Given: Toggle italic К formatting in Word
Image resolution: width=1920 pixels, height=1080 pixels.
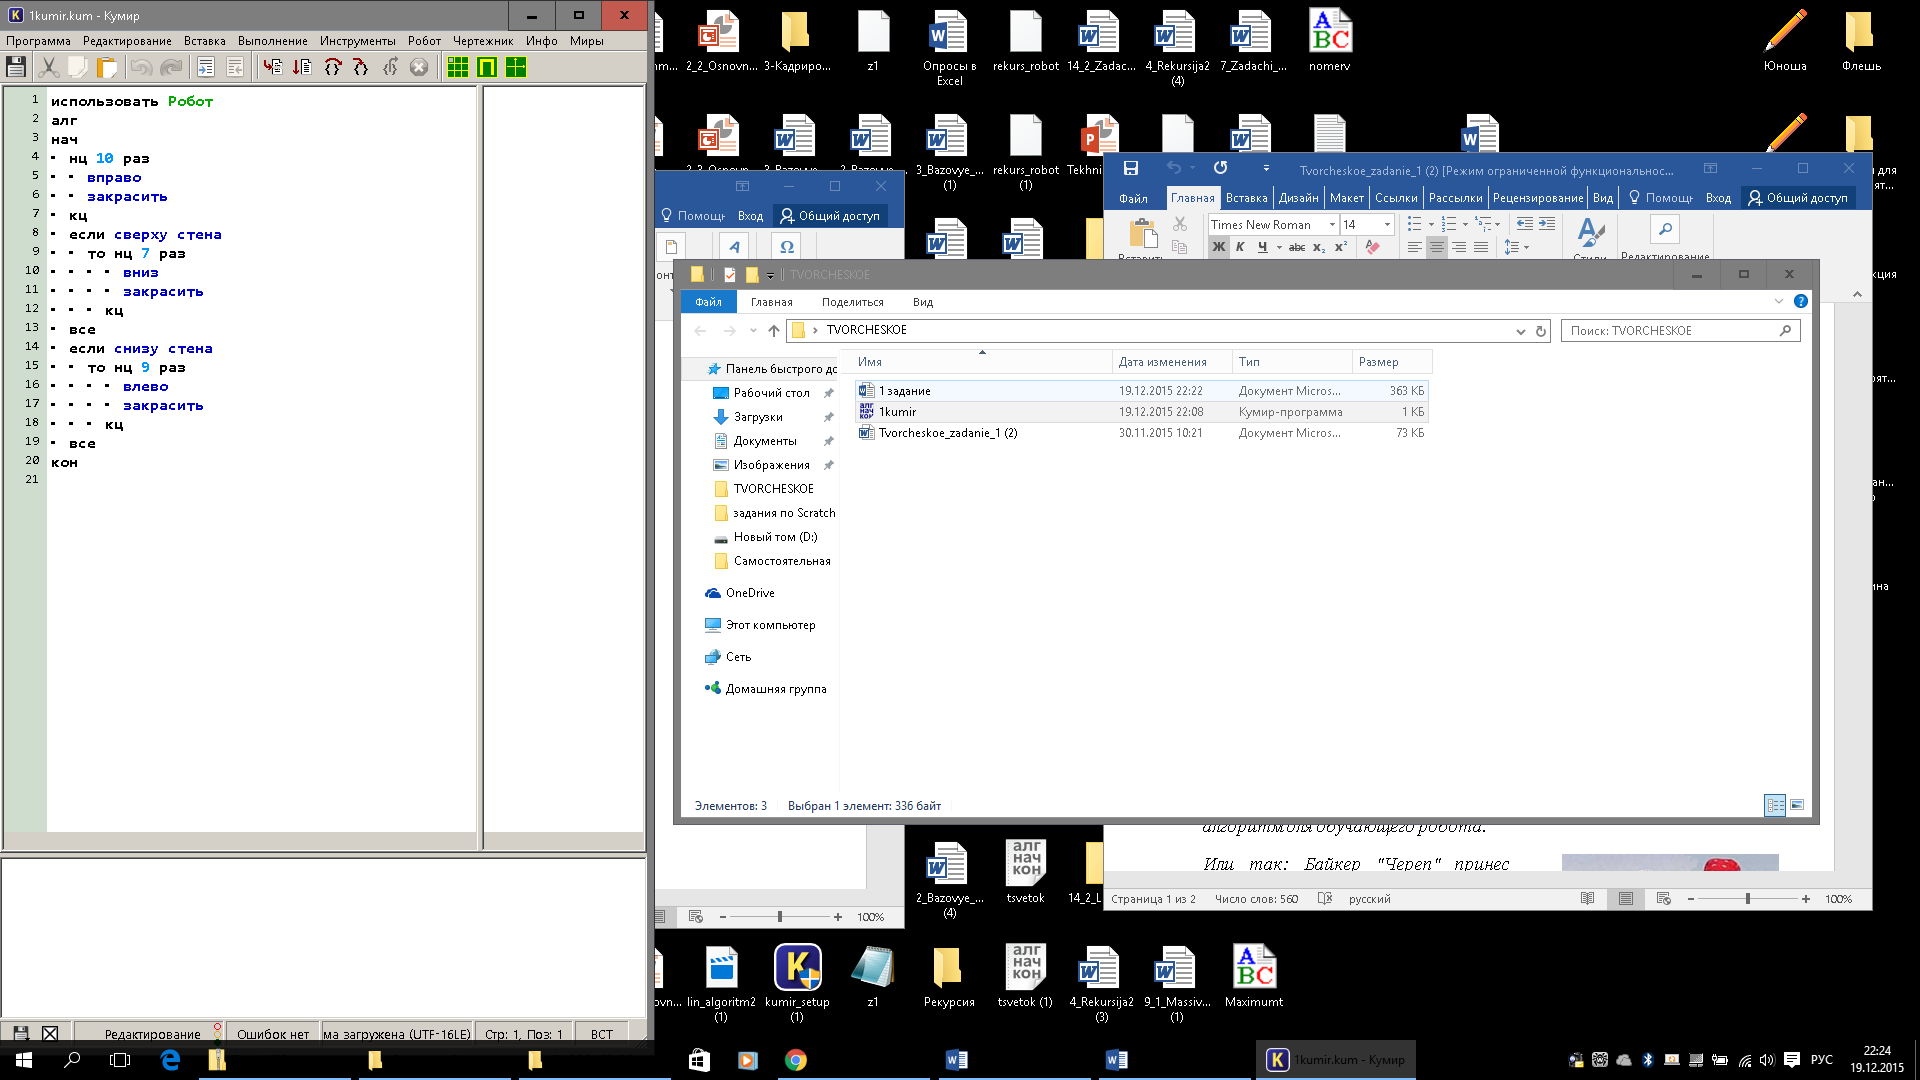Looking at the screenshot, I should click(x=1240, y=247).
